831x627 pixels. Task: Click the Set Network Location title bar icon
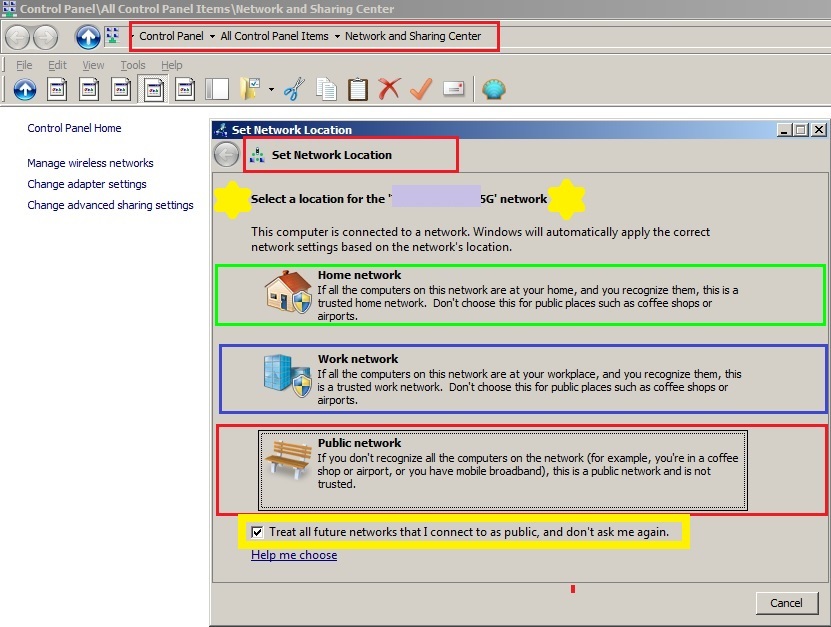222,129
